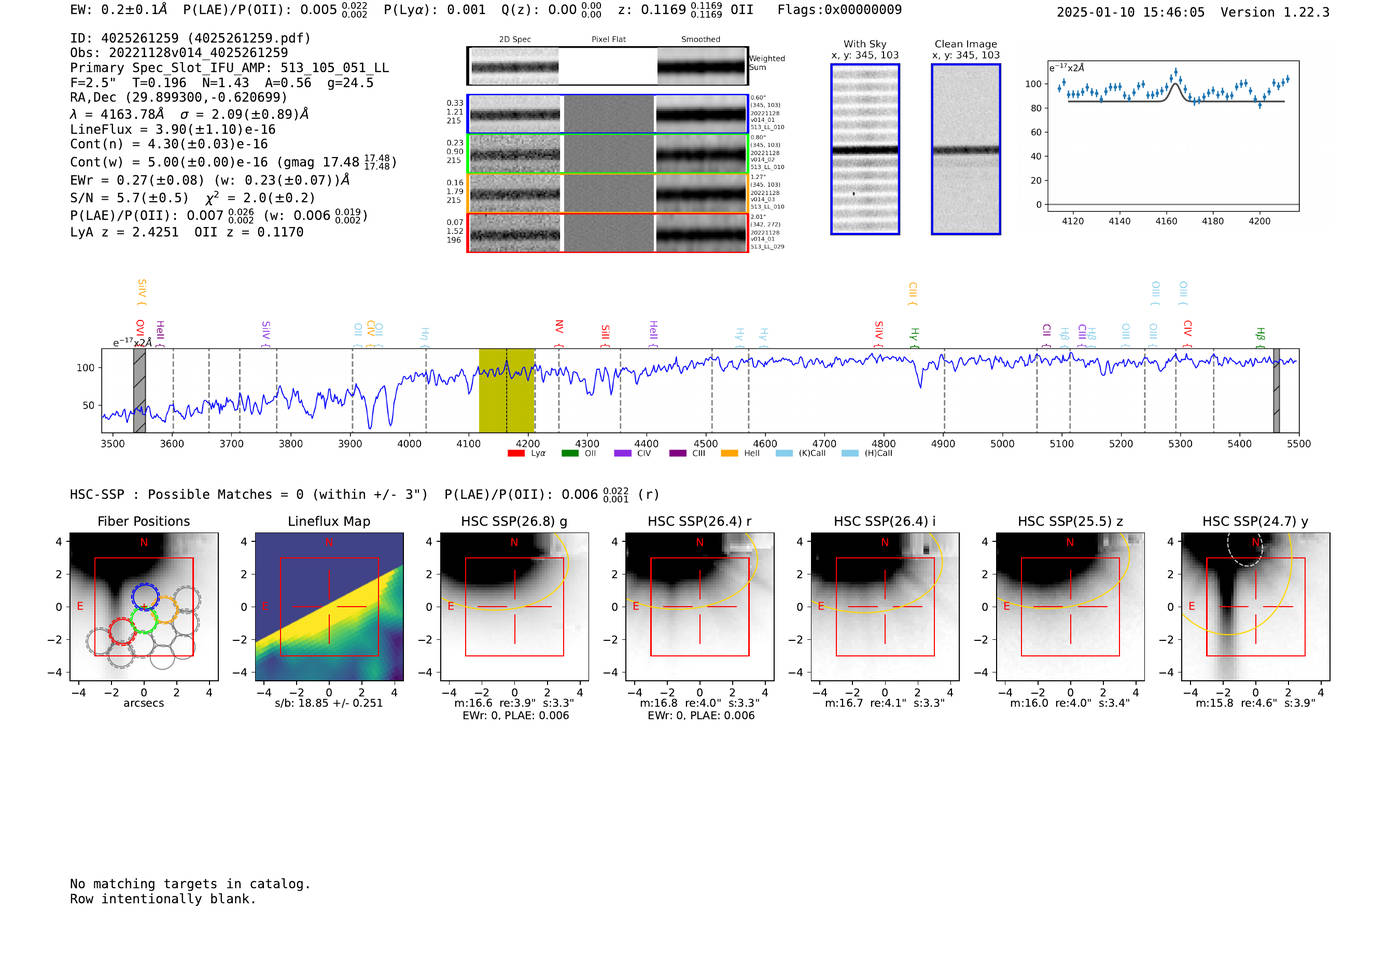Viewport: 1400px width, 953px height.
Task: Click the (H)CaII light blue legend swatch
Action: (x=850, y=454)
